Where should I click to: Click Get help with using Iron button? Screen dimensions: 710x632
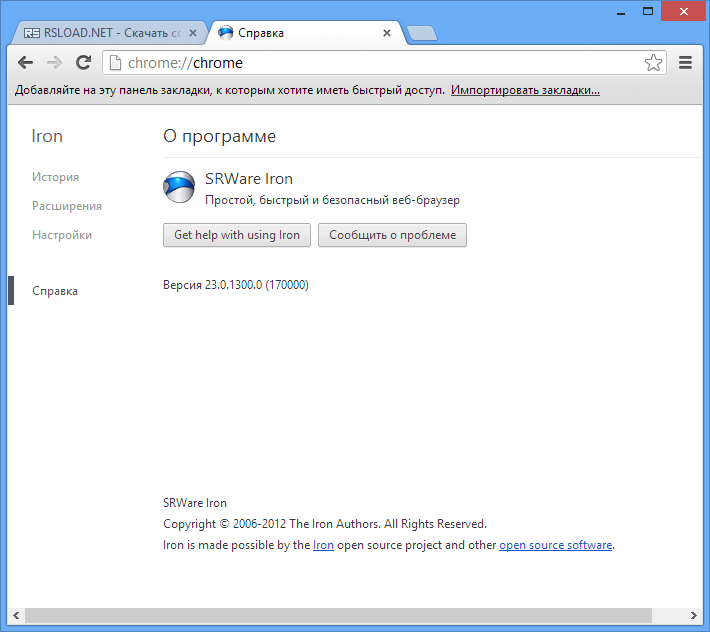pyautogui.click(x=237, y=235)
